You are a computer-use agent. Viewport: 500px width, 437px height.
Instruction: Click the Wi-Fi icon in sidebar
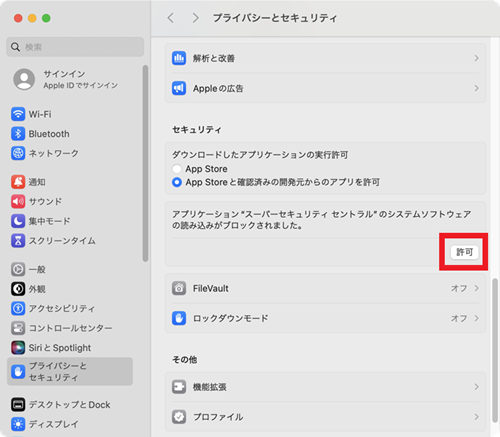click(18, 114)
